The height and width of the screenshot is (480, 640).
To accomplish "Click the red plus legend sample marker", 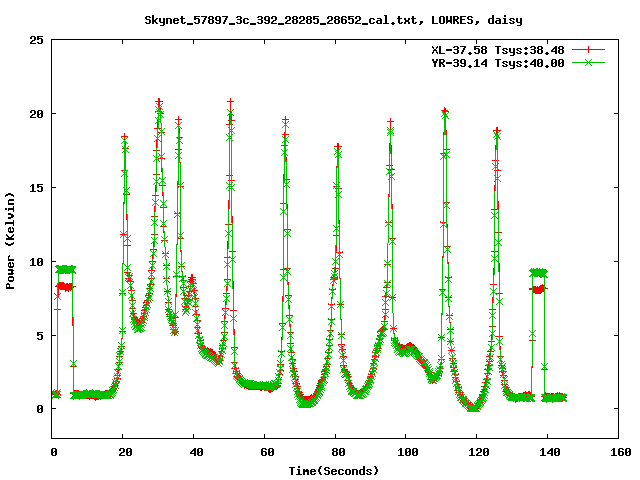I will (588, 50).
